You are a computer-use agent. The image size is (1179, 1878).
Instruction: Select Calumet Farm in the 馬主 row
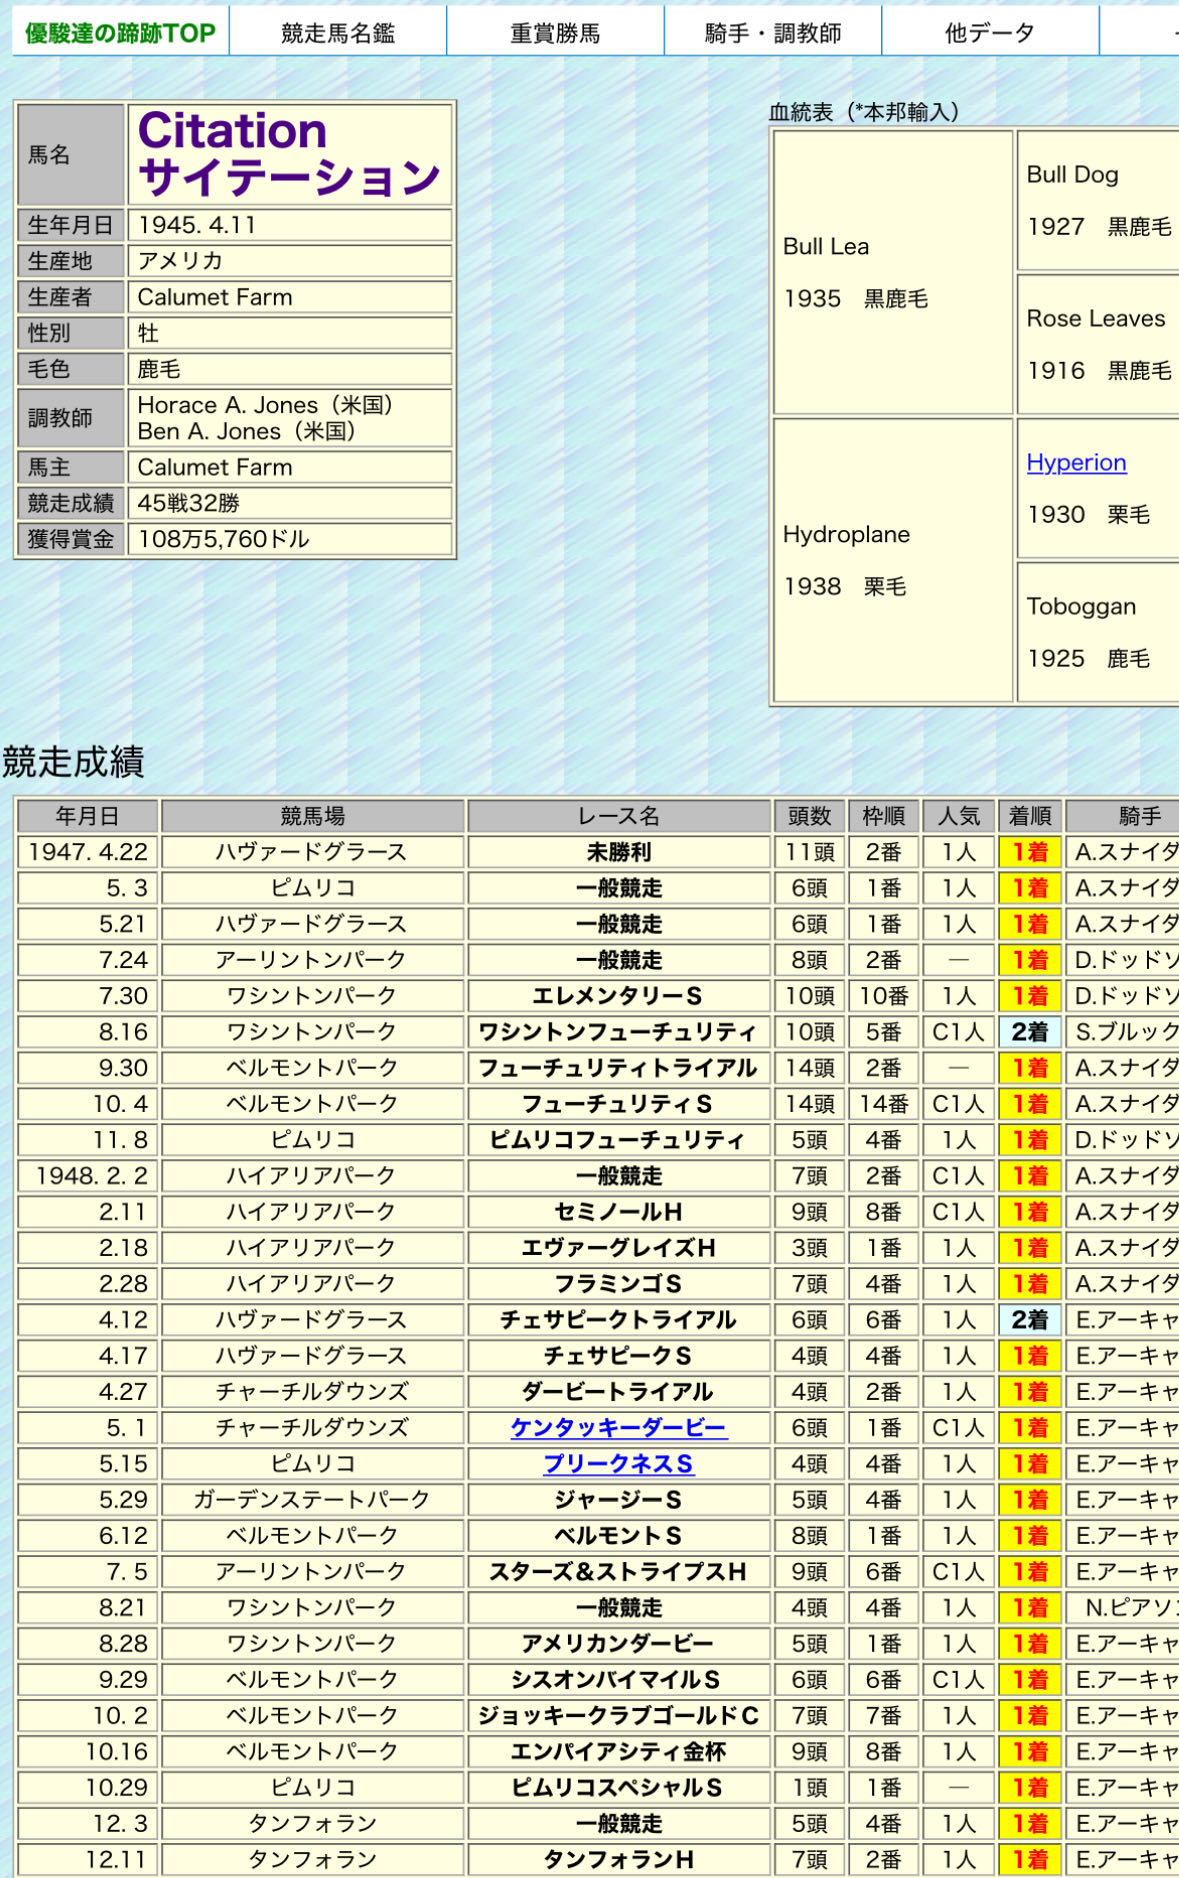coord(215,467)
